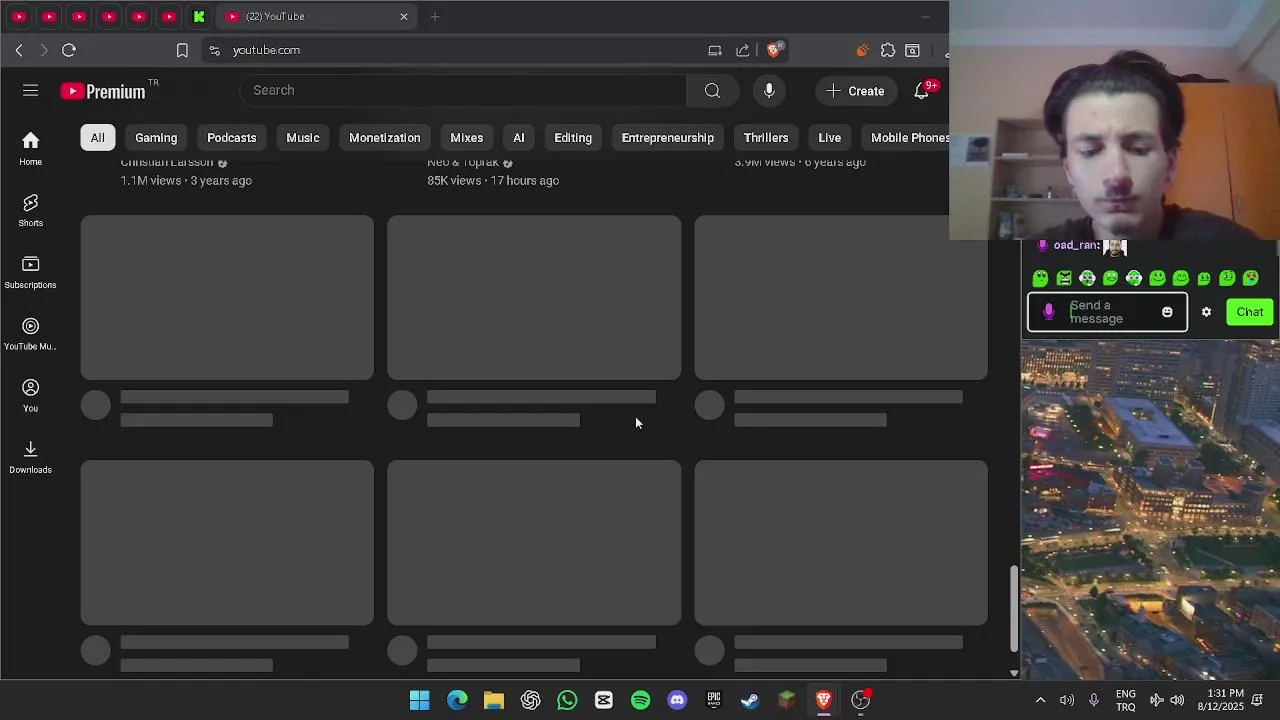Select the Mobile Phones filter chip
Viewport: 1280px width, 720px height.
(905, 138)
